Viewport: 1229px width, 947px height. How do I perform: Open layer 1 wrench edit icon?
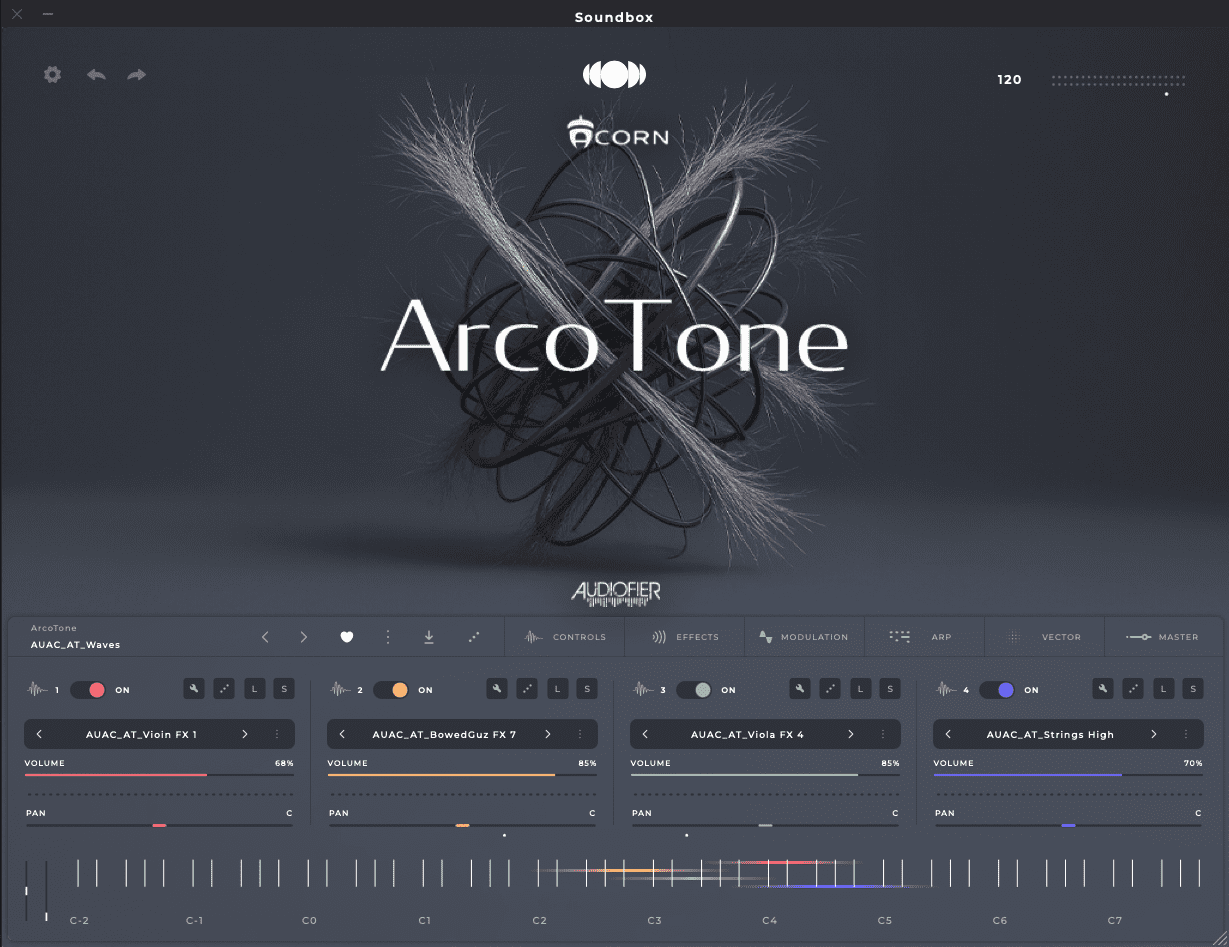point(195,688)
